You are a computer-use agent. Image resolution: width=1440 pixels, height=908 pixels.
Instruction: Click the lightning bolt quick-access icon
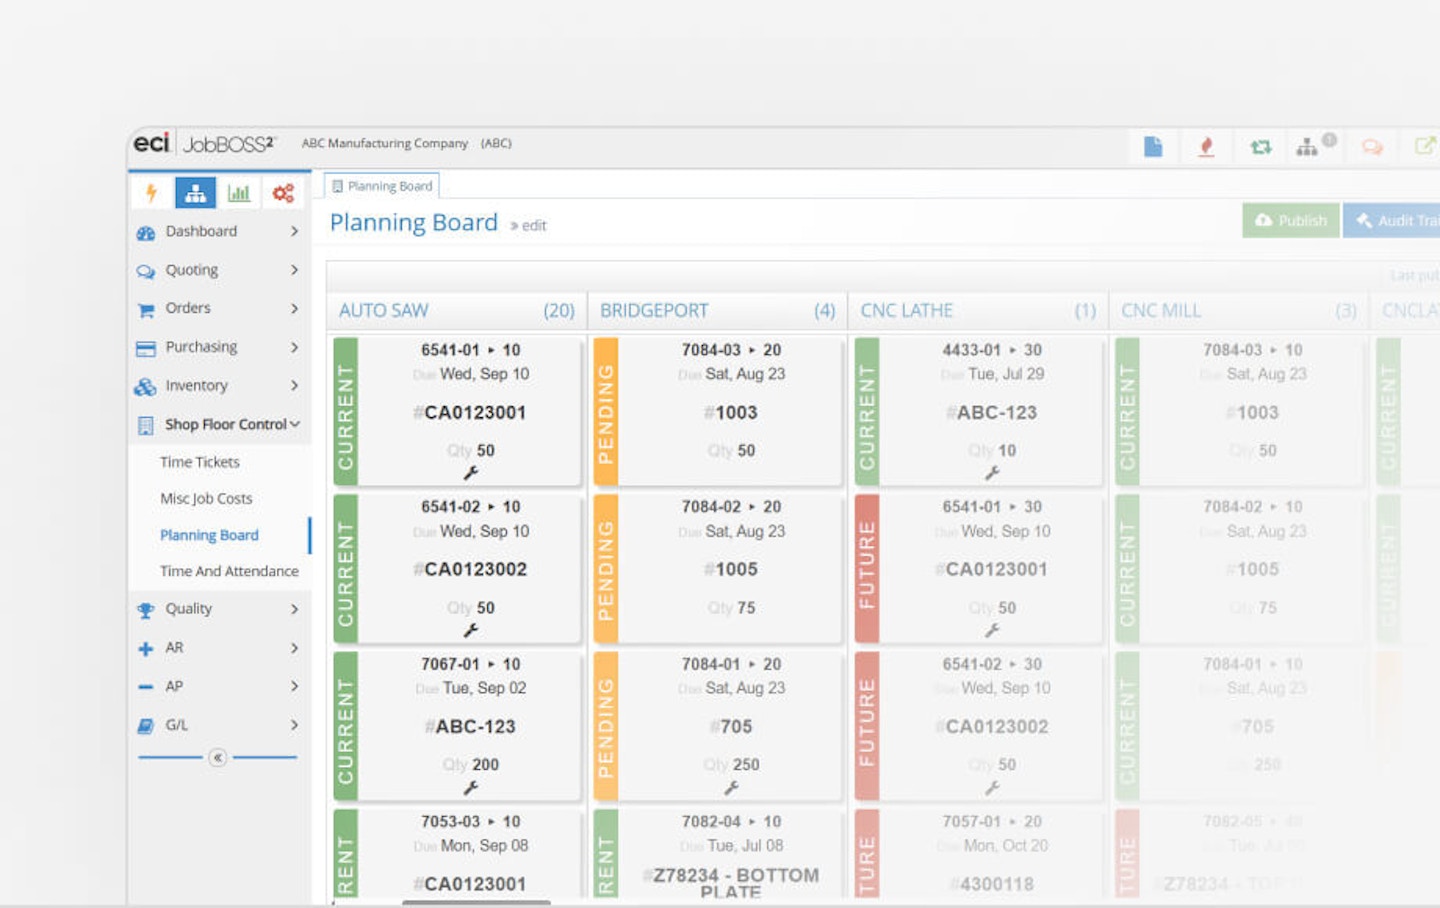[x=151, y=193]
